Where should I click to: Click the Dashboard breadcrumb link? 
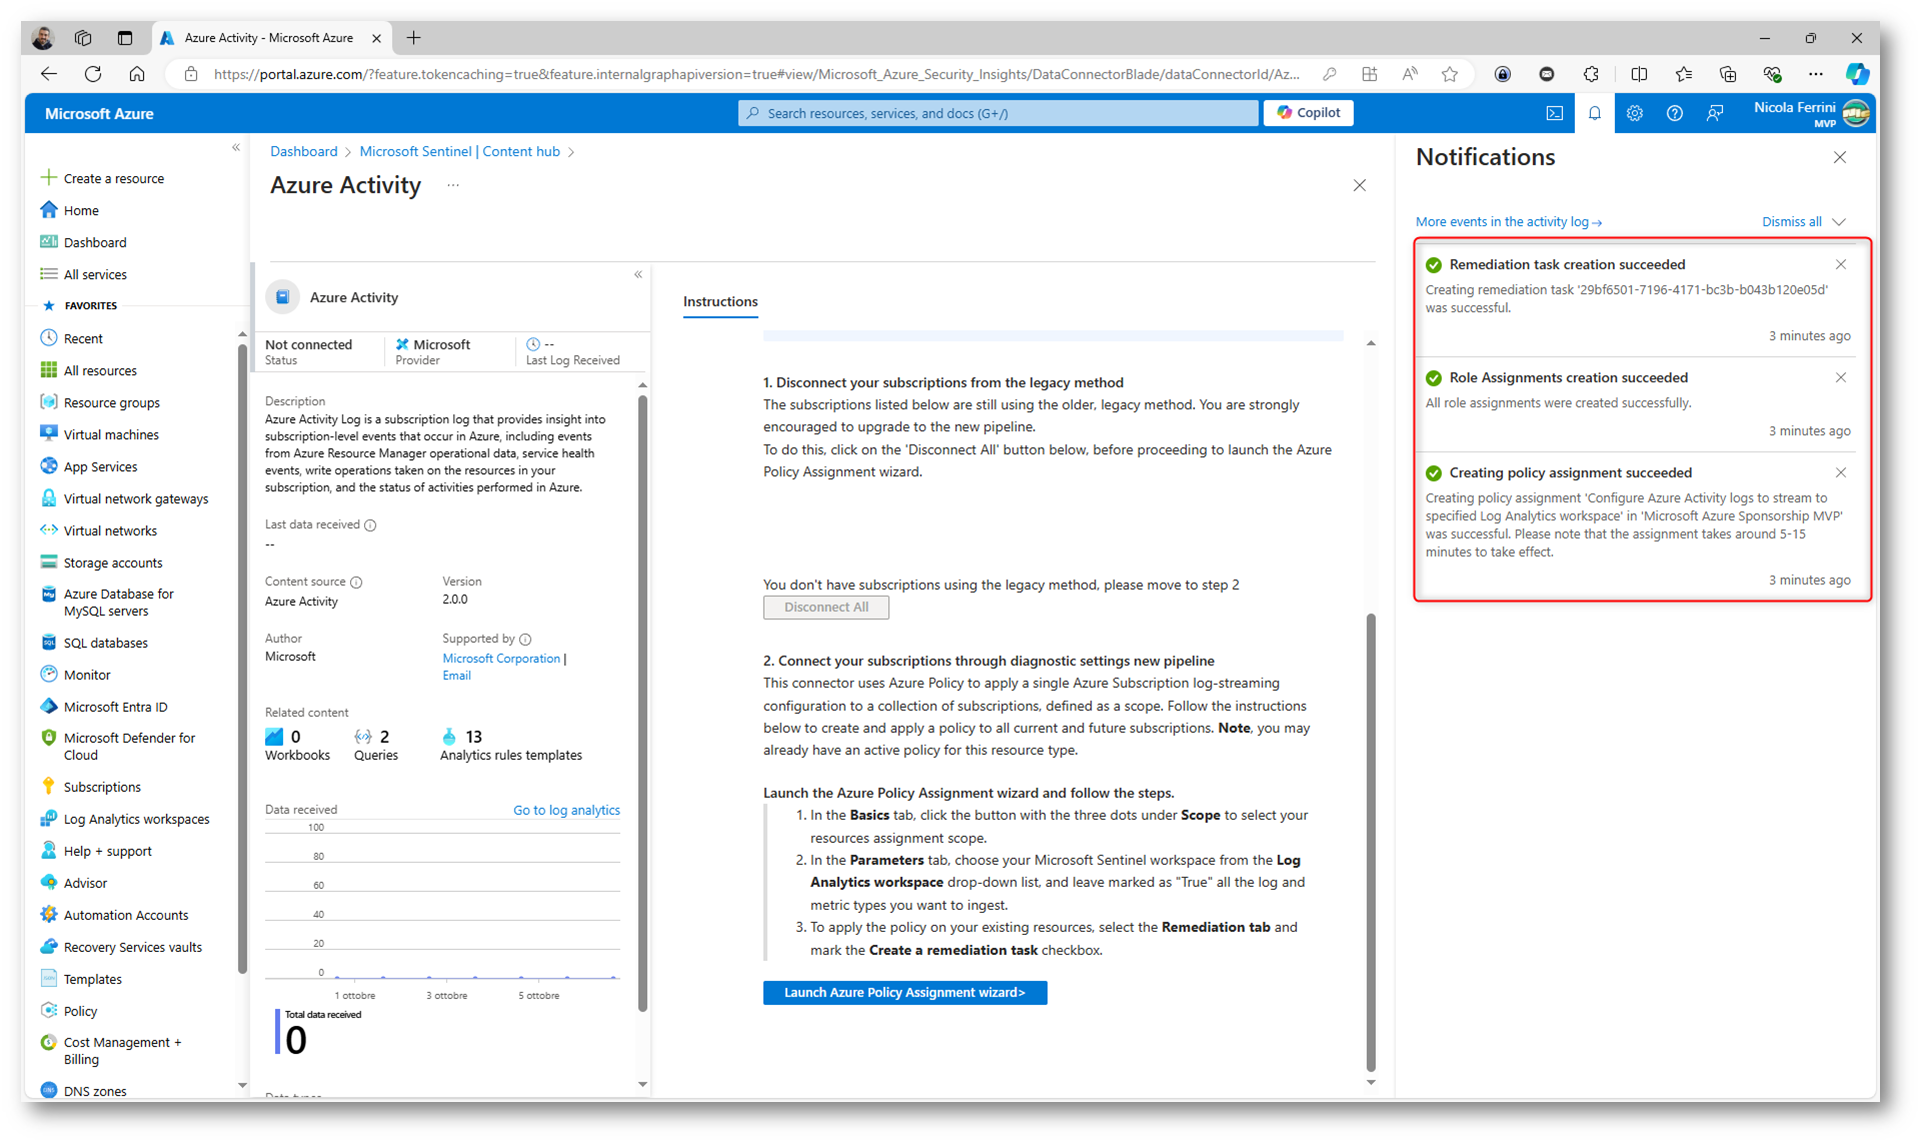[303, 152]
